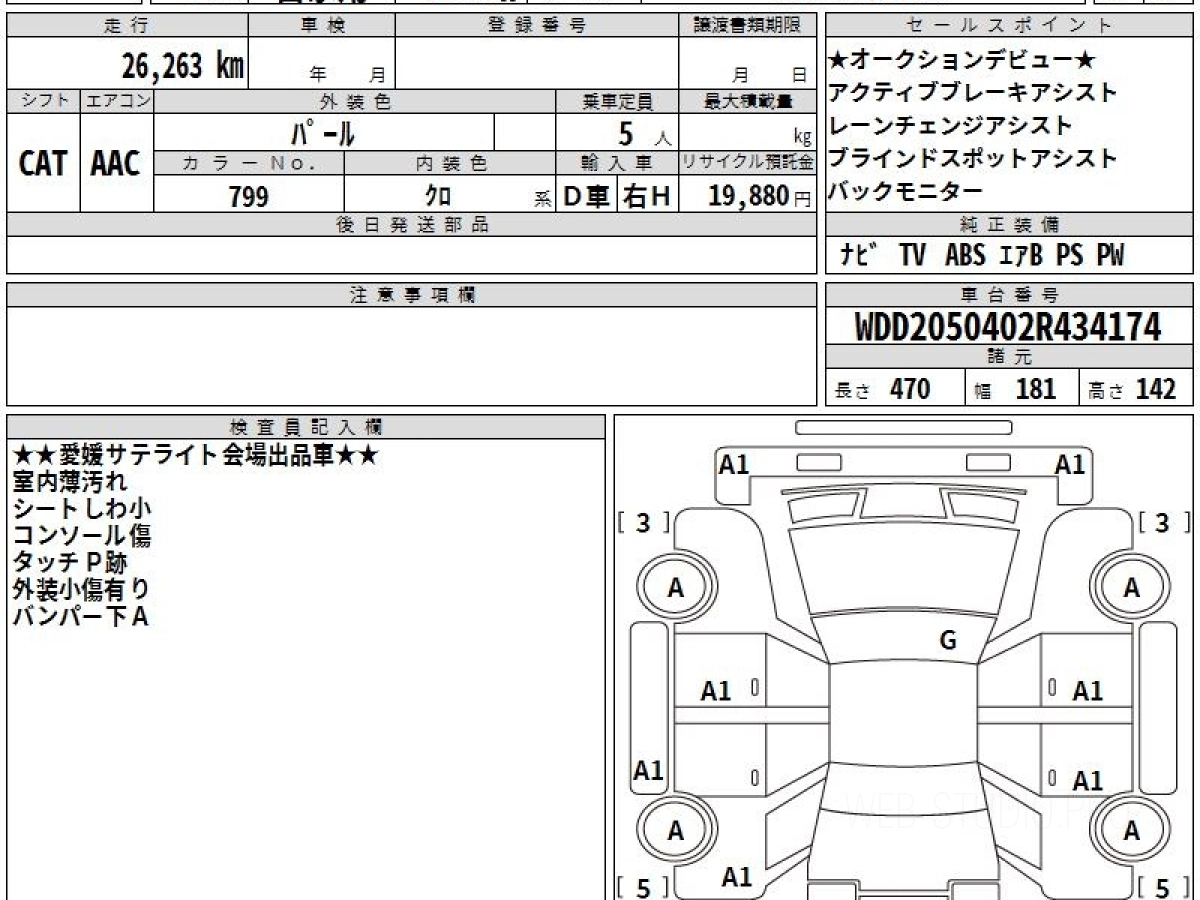1200x900 pixels.
Task: Click the 検査員記入欄 header bar
Action: click(306, 427)
